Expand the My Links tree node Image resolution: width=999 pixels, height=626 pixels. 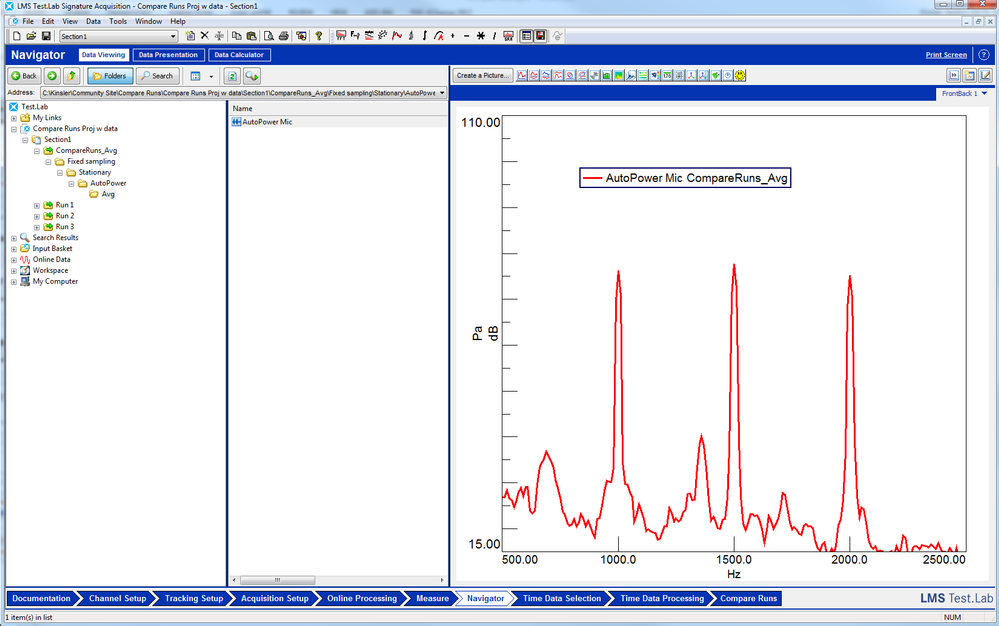click(14, 118)
